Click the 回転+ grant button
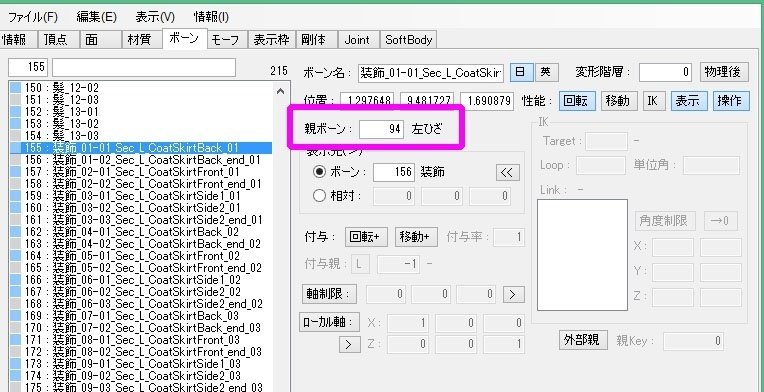Viewport: 764px width, 392px height. (x=365, y=237)
